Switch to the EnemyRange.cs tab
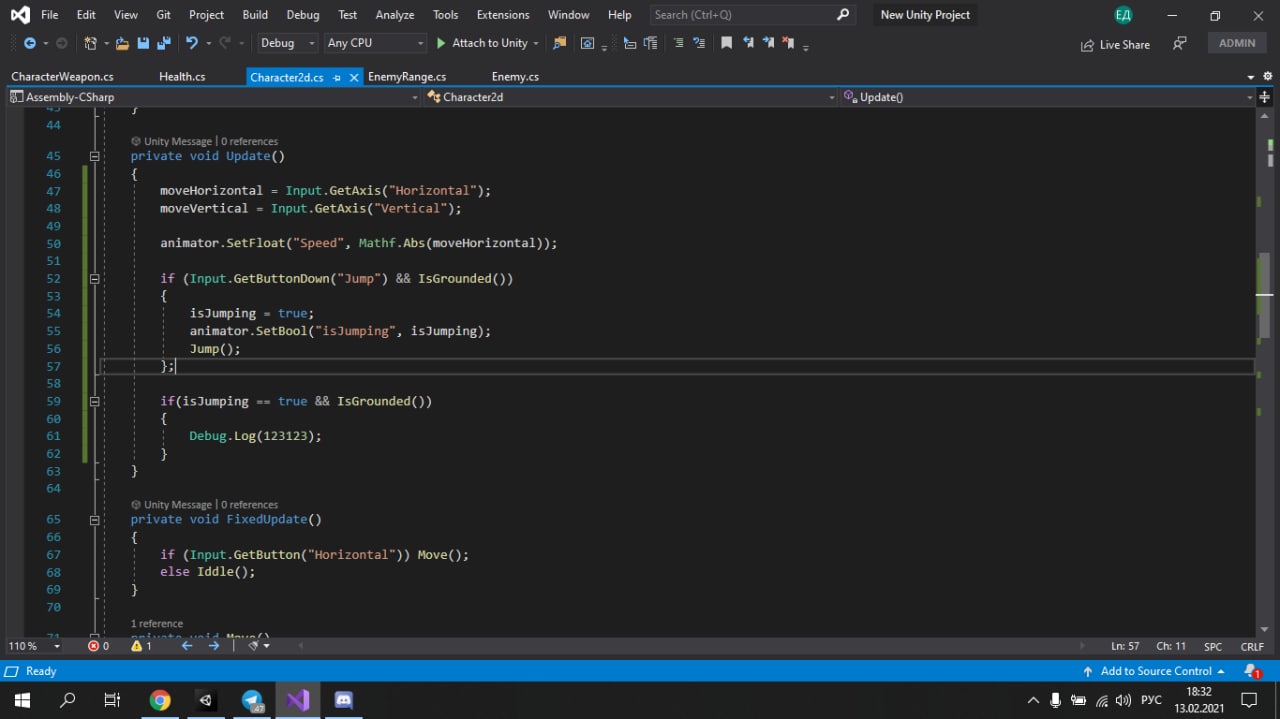Viewport: 1280px width, 719px height. click(x=407, y=77)
